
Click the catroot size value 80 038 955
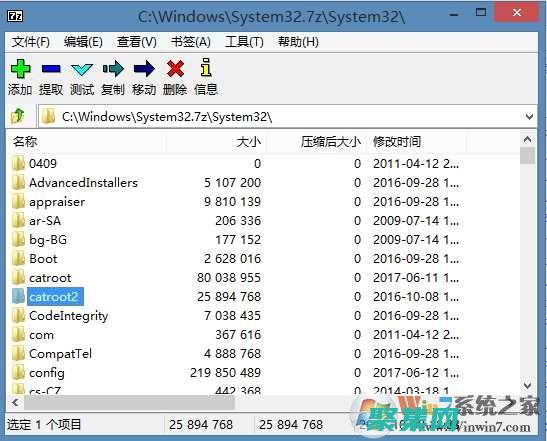[x=229, y=278]
